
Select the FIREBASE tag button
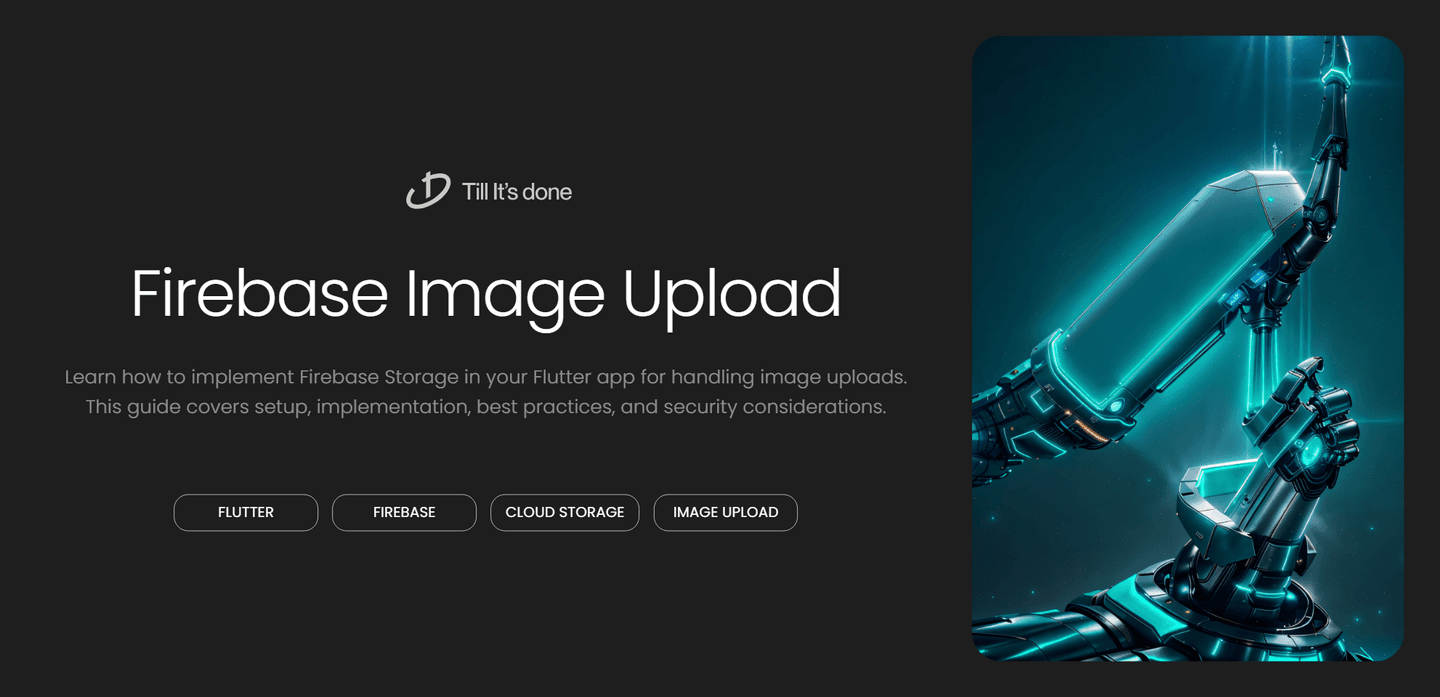tap(404, 512)
